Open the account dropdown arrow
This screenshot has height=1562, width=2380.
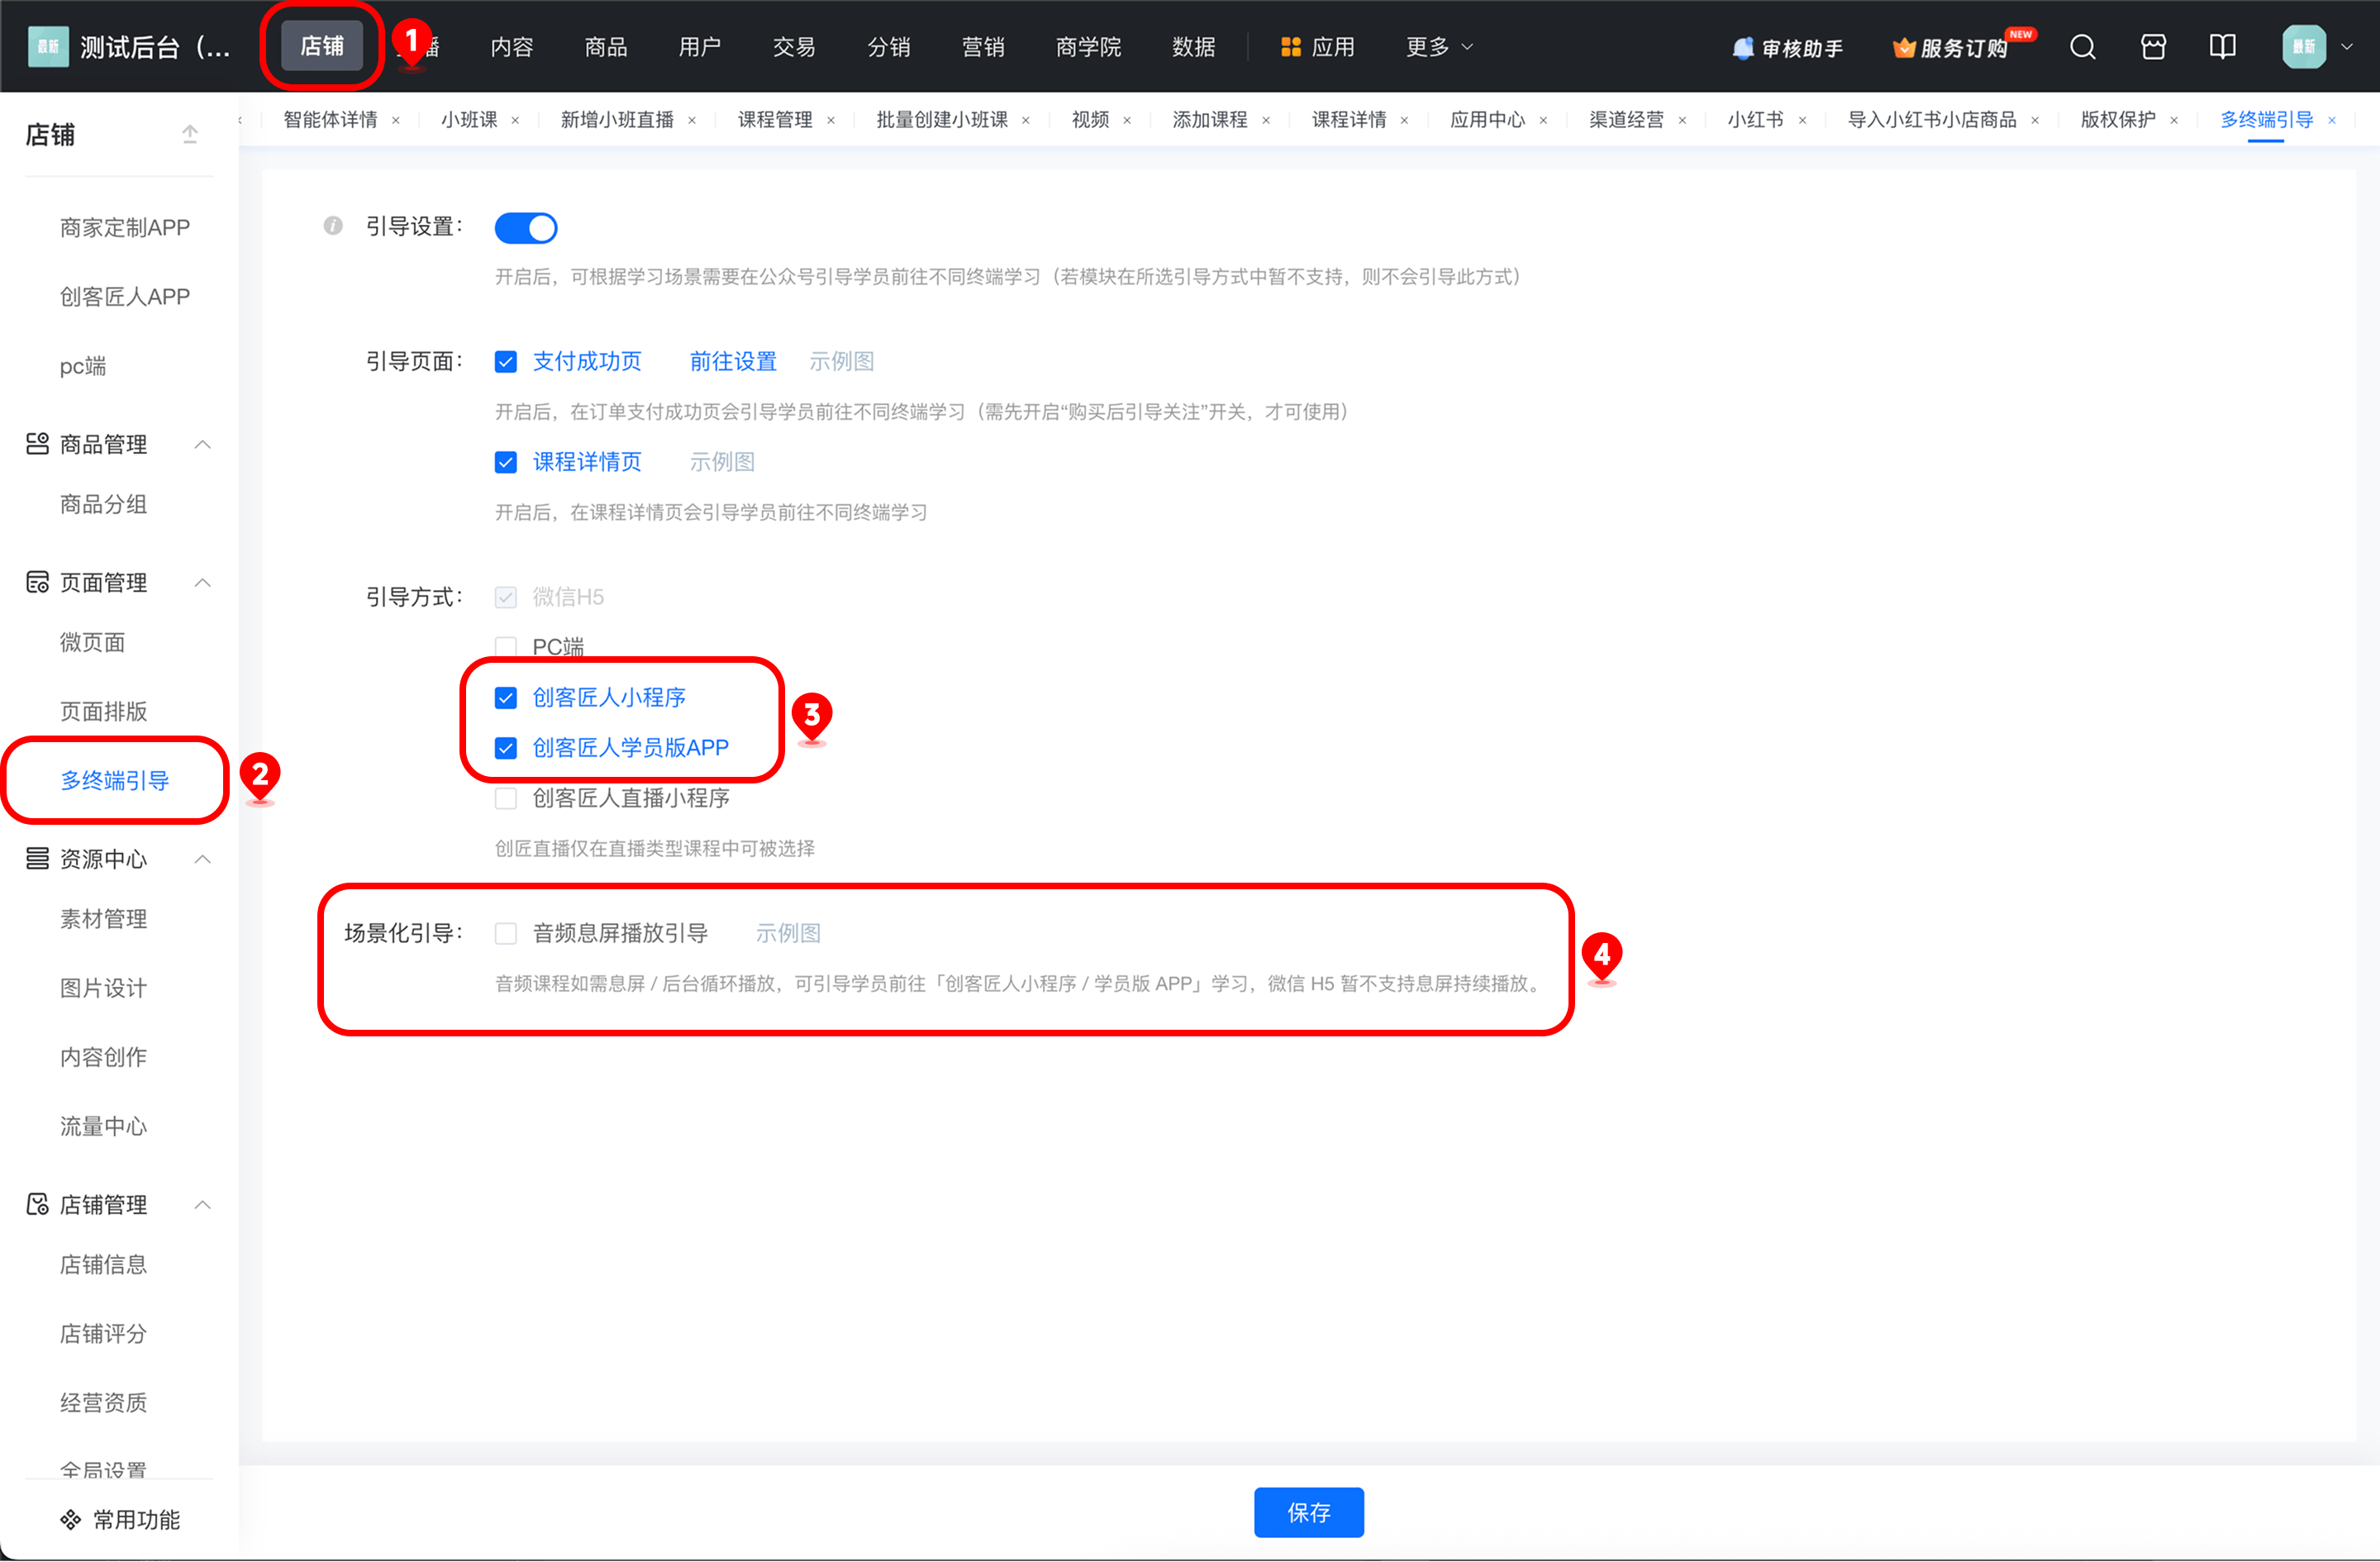pyautogui.click(x=2347, y=47)
